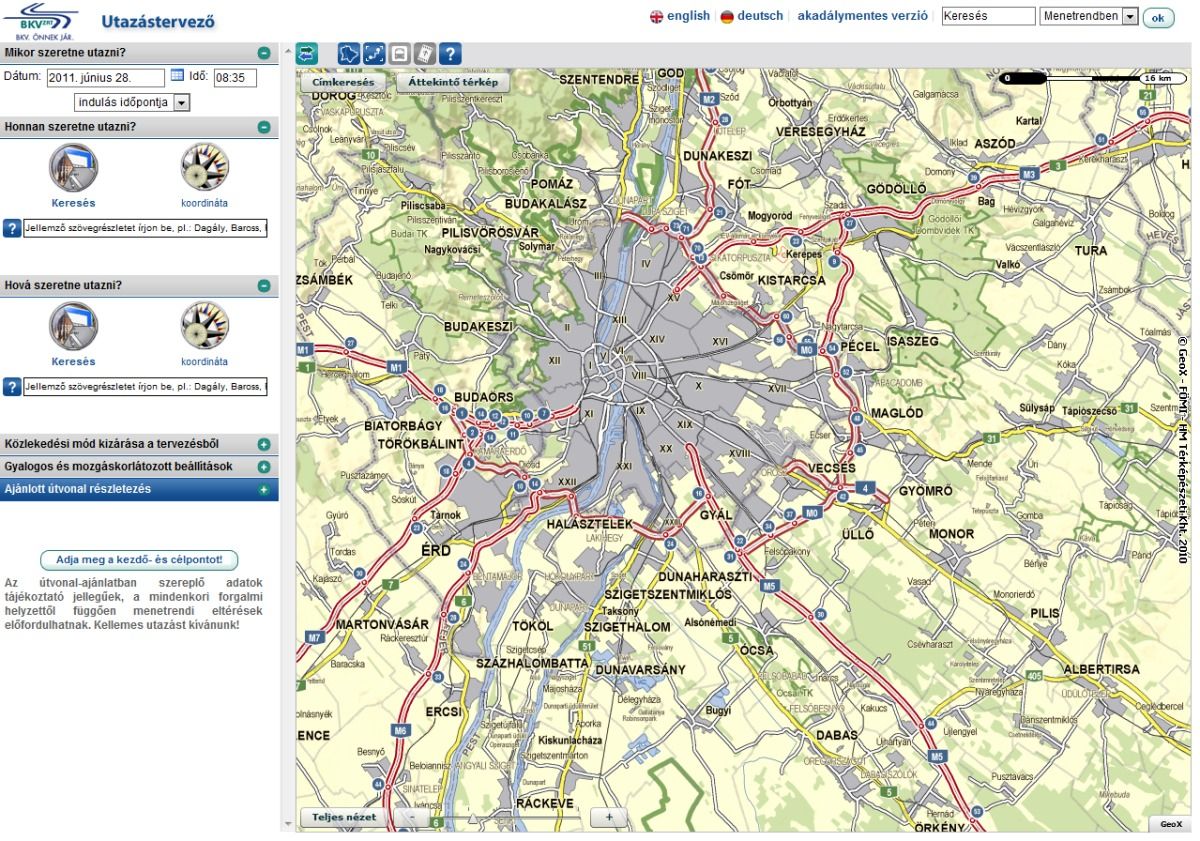Click the Honnan departure text field
This screenshot has width=1200, height=841.
pyautogui.click(x=146, y=228)
